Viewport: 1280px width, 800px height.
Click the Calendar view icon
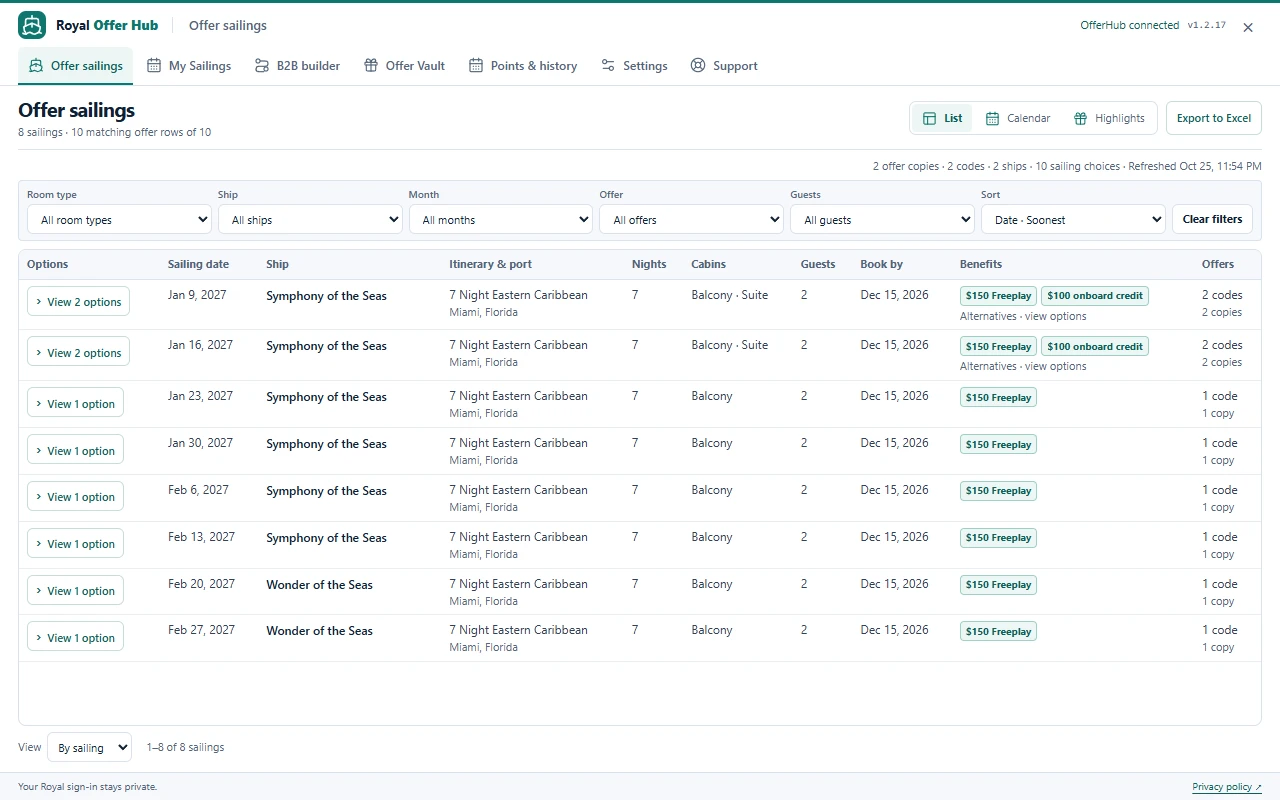pos(992,118)
